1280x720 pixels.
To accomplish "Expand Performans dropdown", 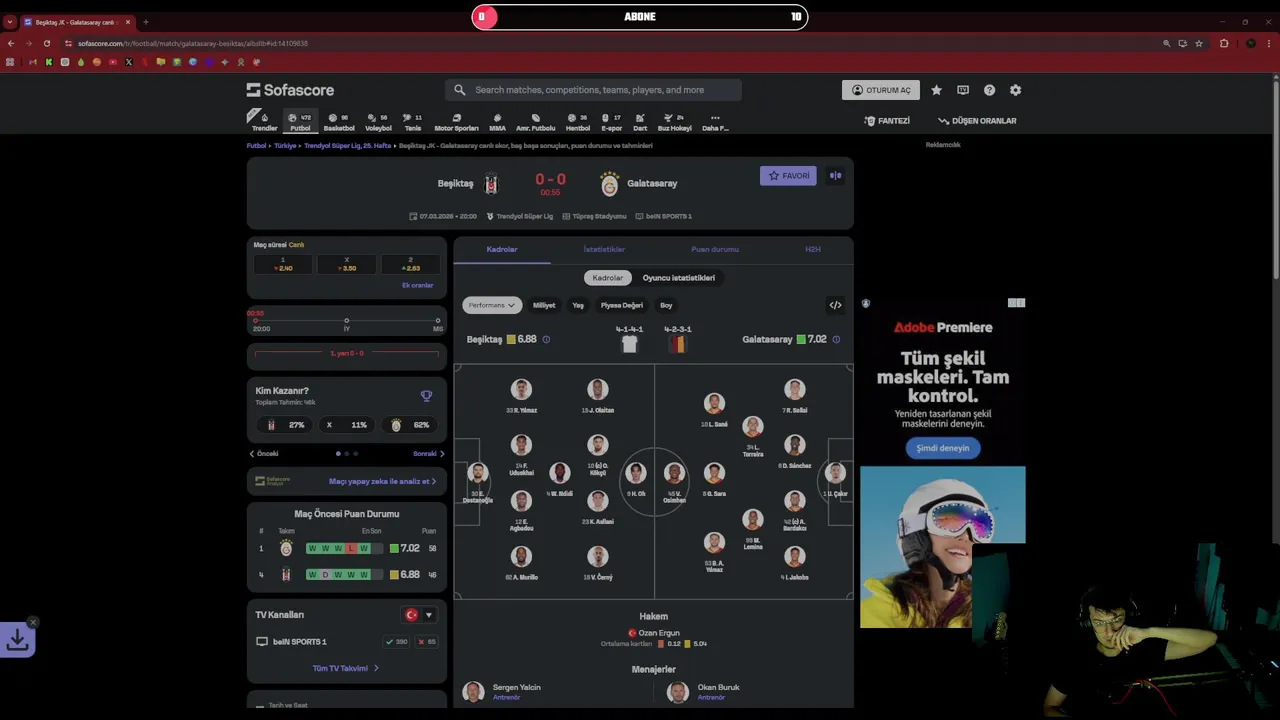I will pos(492,305).
